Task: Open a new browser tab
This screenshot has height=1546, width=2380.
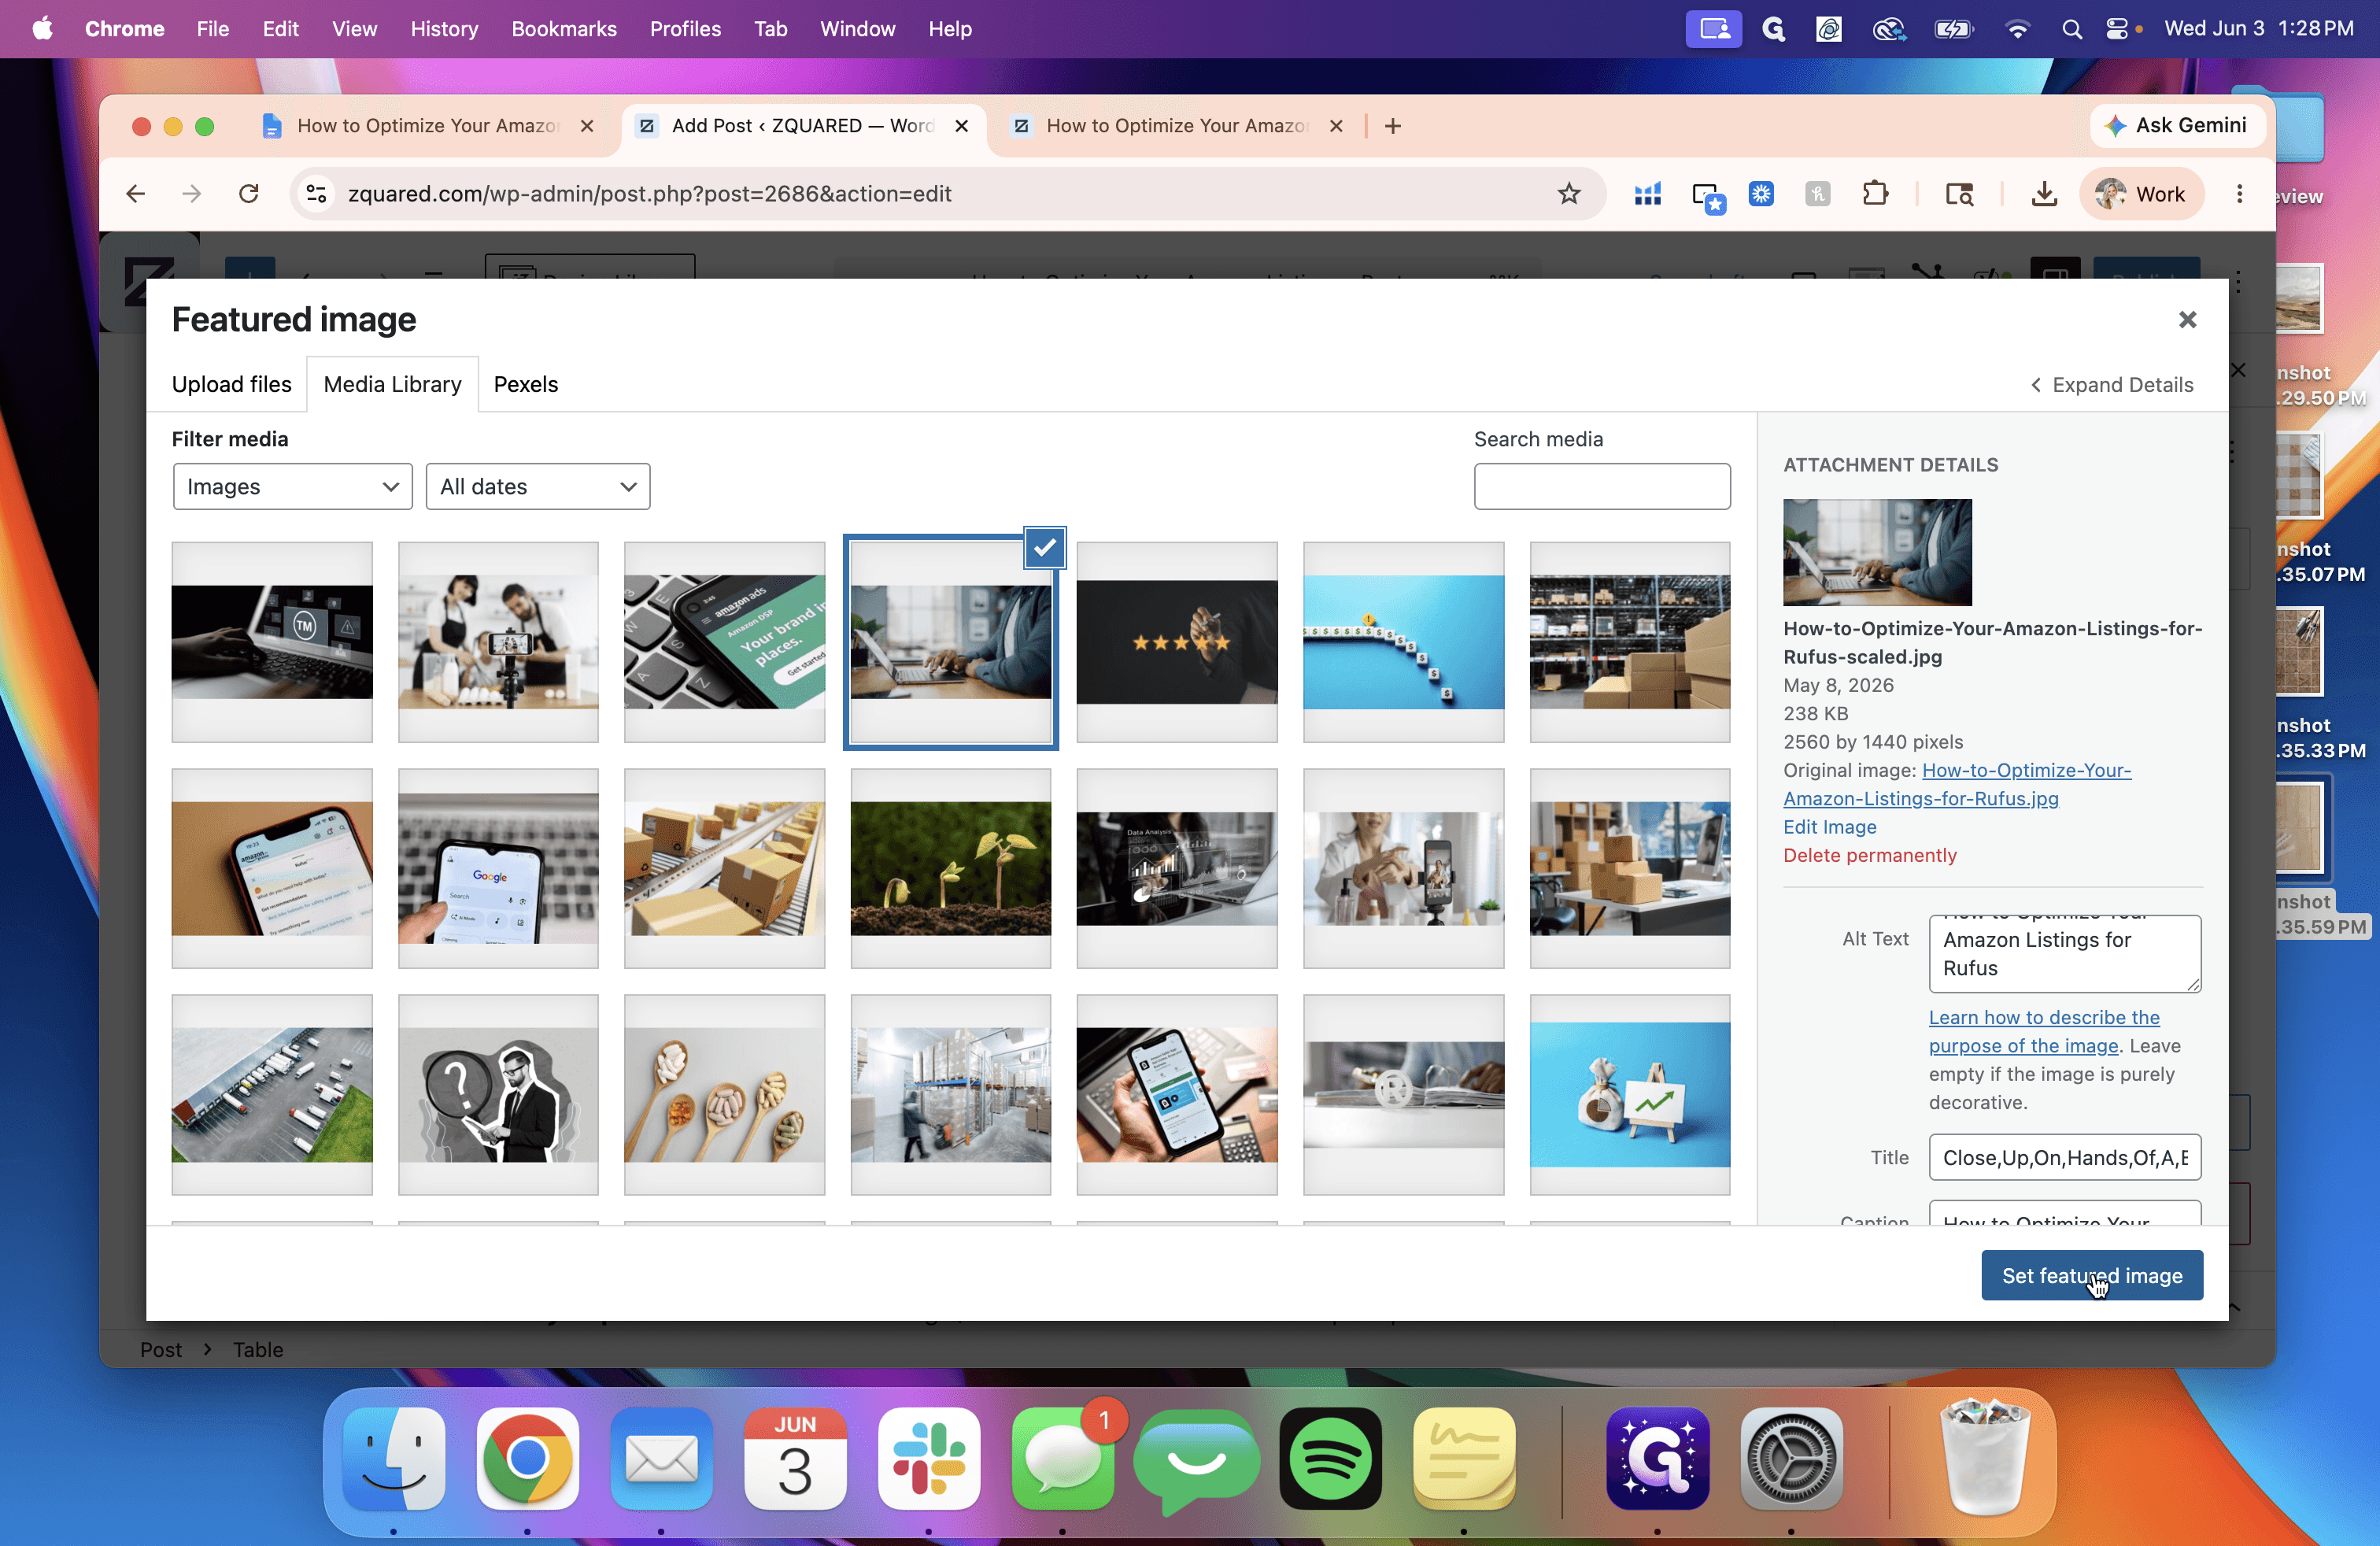Action: click(1393, 126)
